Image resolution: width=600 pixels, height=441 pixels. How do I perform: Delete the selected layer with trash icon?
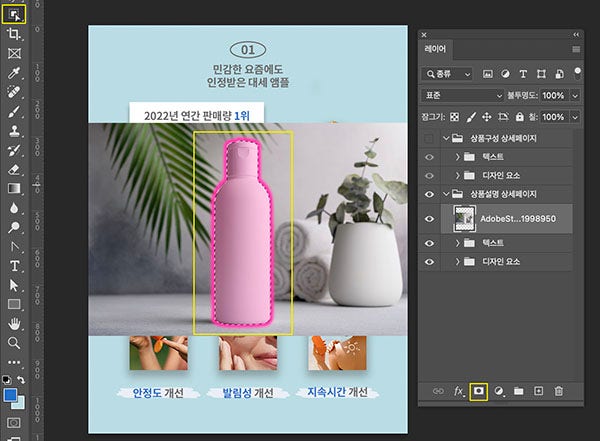(x=559, y=391)
